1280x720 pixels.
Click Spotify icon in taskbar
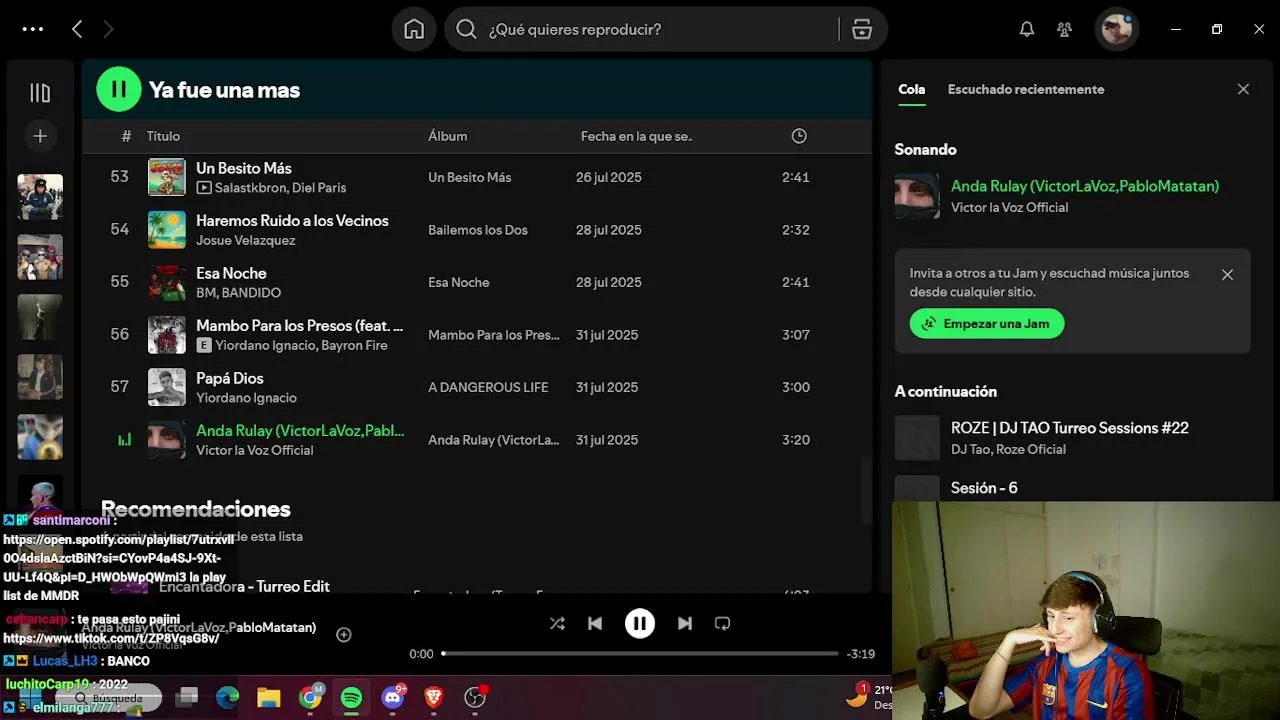coord(351,697)
